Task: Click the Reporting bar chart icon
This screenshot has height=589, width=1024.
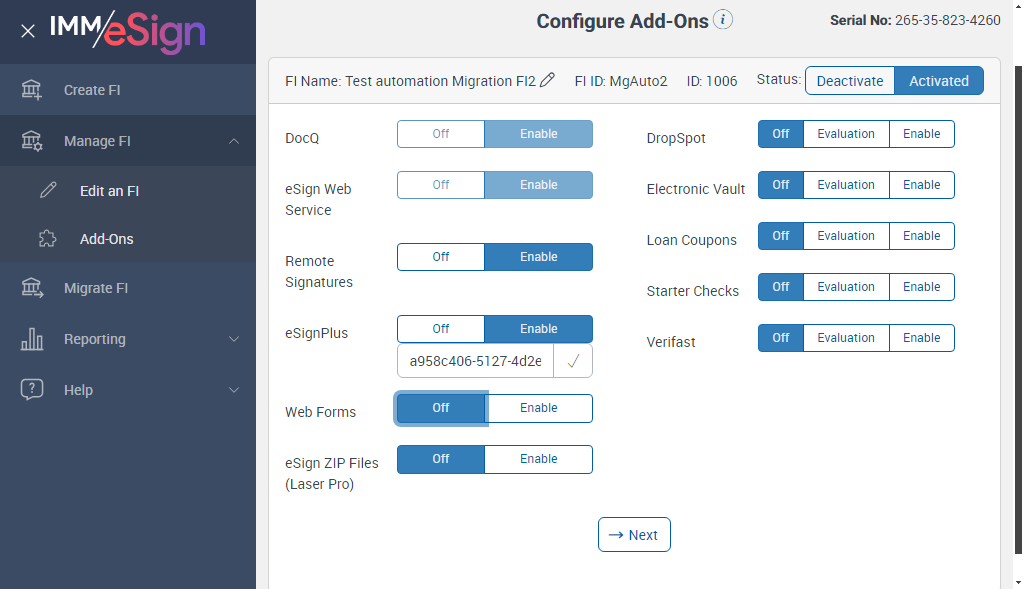Action: tap(32, 339)
